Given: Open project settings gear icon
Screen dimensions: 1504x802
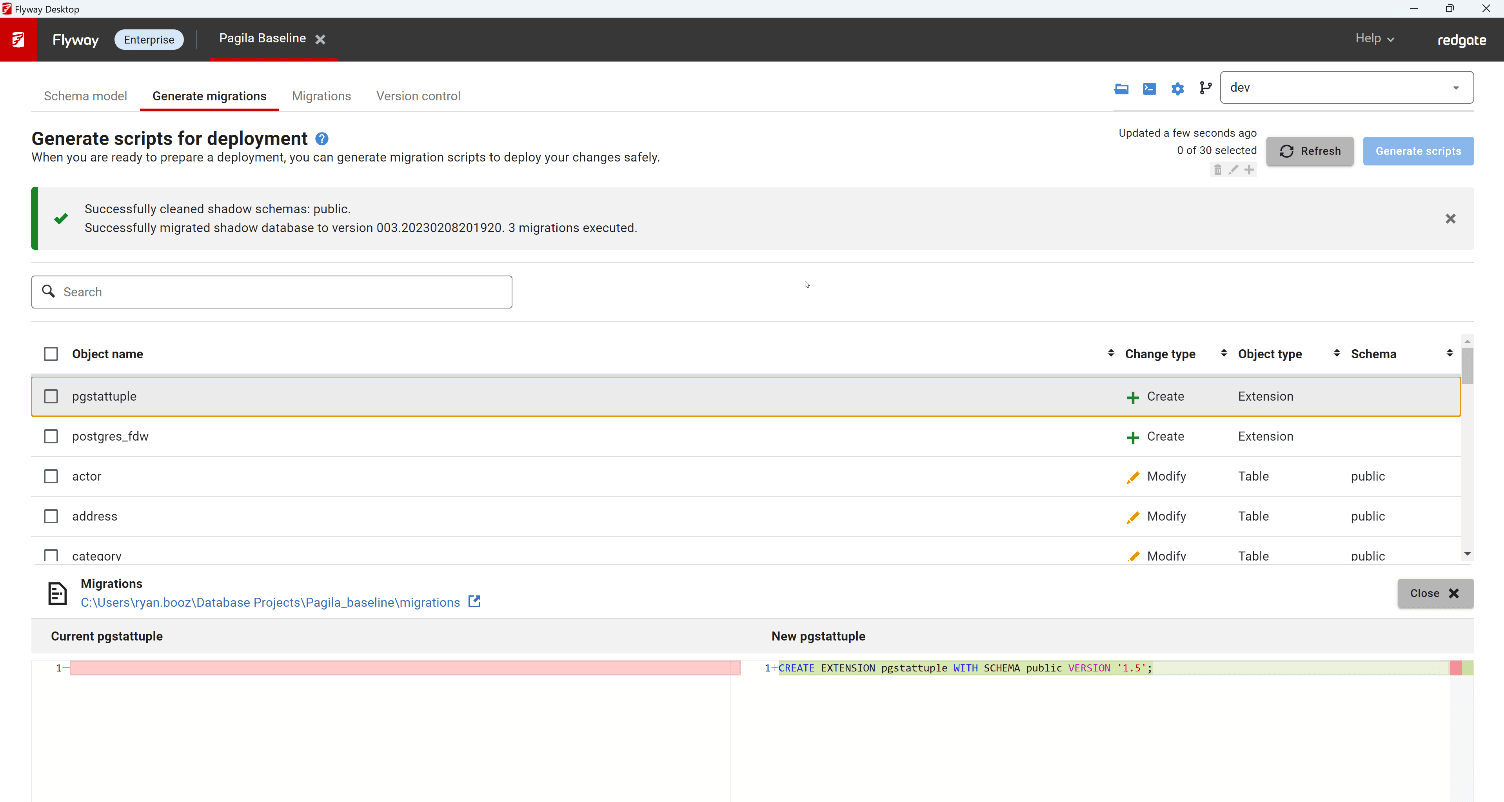Looking at the screenshot, I should (1178, 89).
